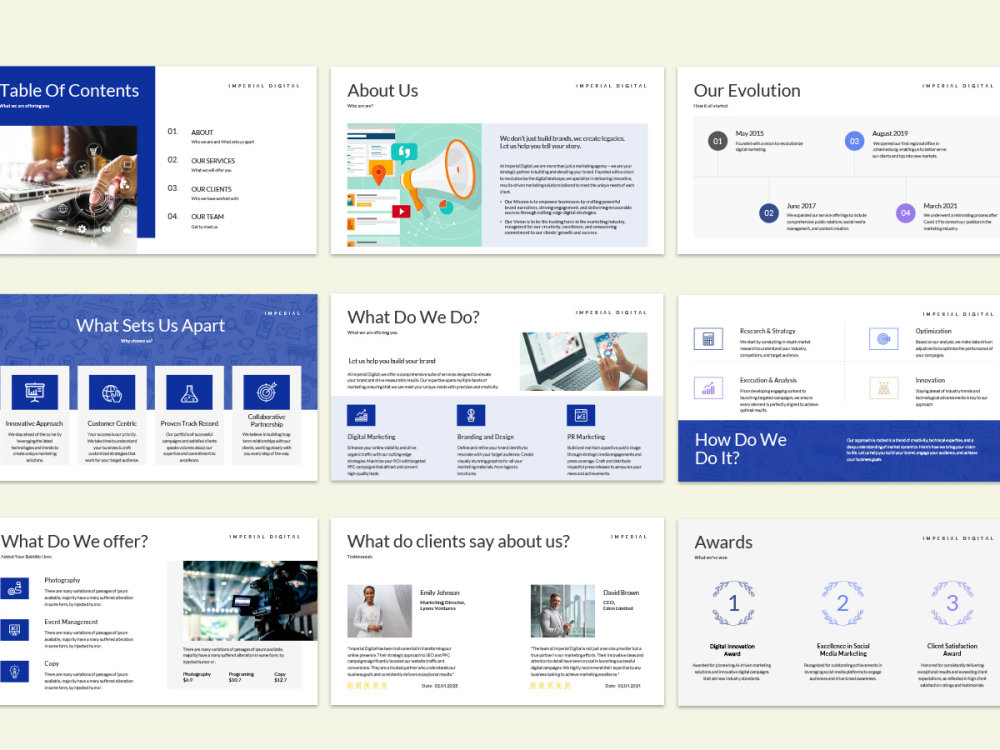Click the Proven Track Record flask icon

pyautogui.click(x=189, y=392)
